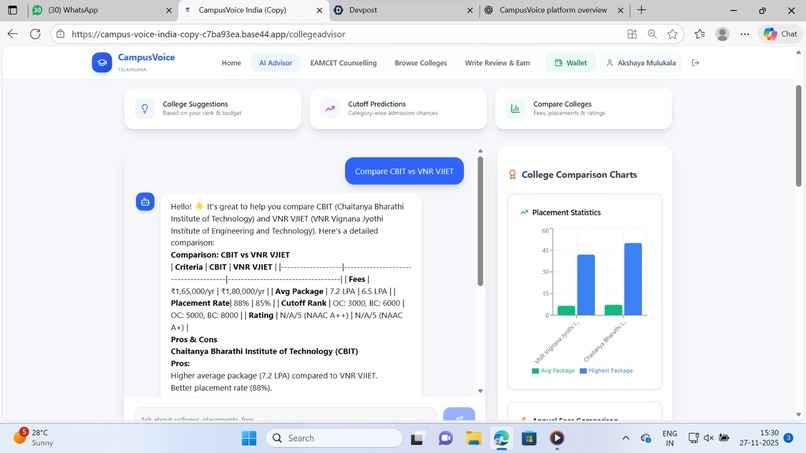This screenshot has height=453, width=806.
Task: Click the site info lock icon
Action: (x=60, y=34)
